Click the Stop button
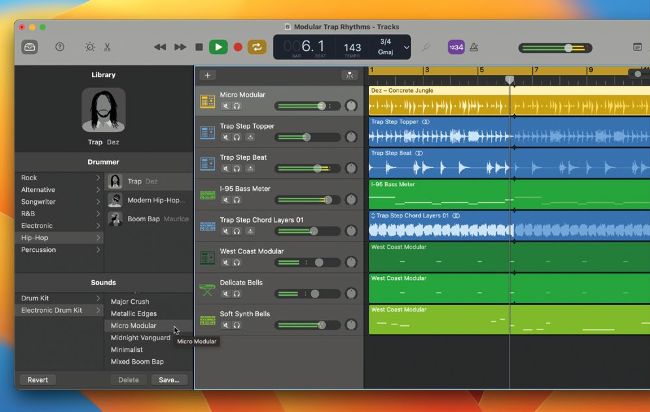 [199, 47]
